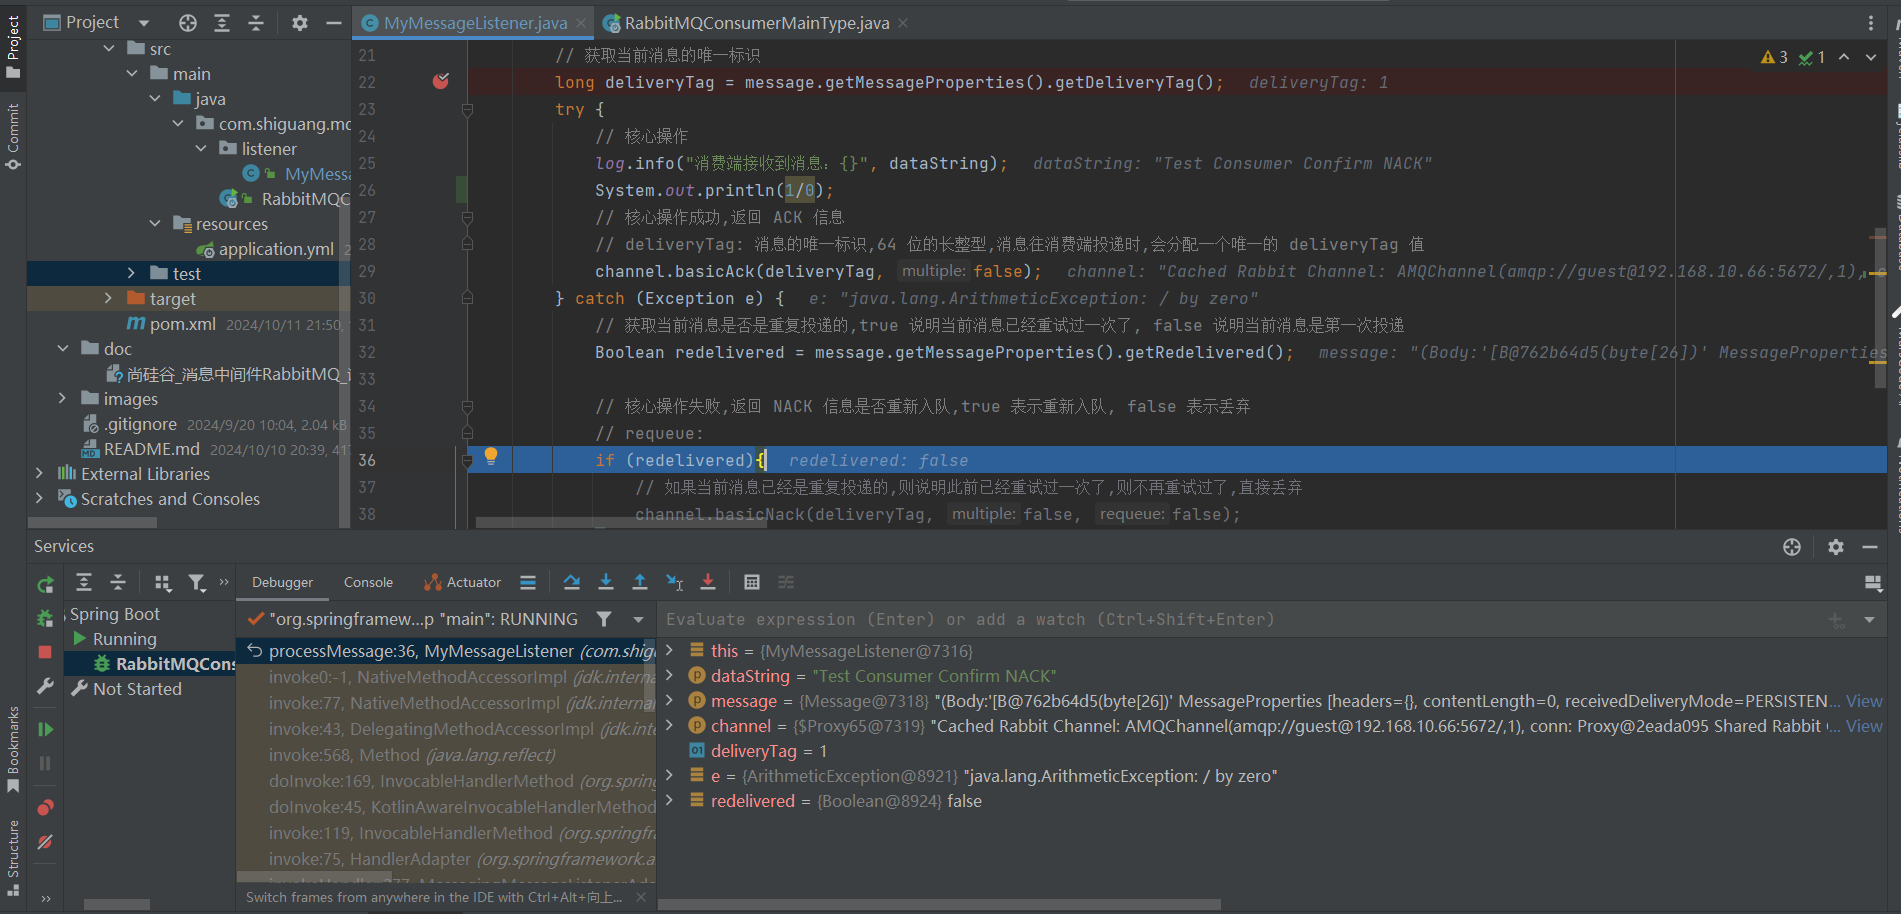Viewport: 1901px width, 914px height.
Task: Expand the 'this' variable node
Action: [670, 650]
